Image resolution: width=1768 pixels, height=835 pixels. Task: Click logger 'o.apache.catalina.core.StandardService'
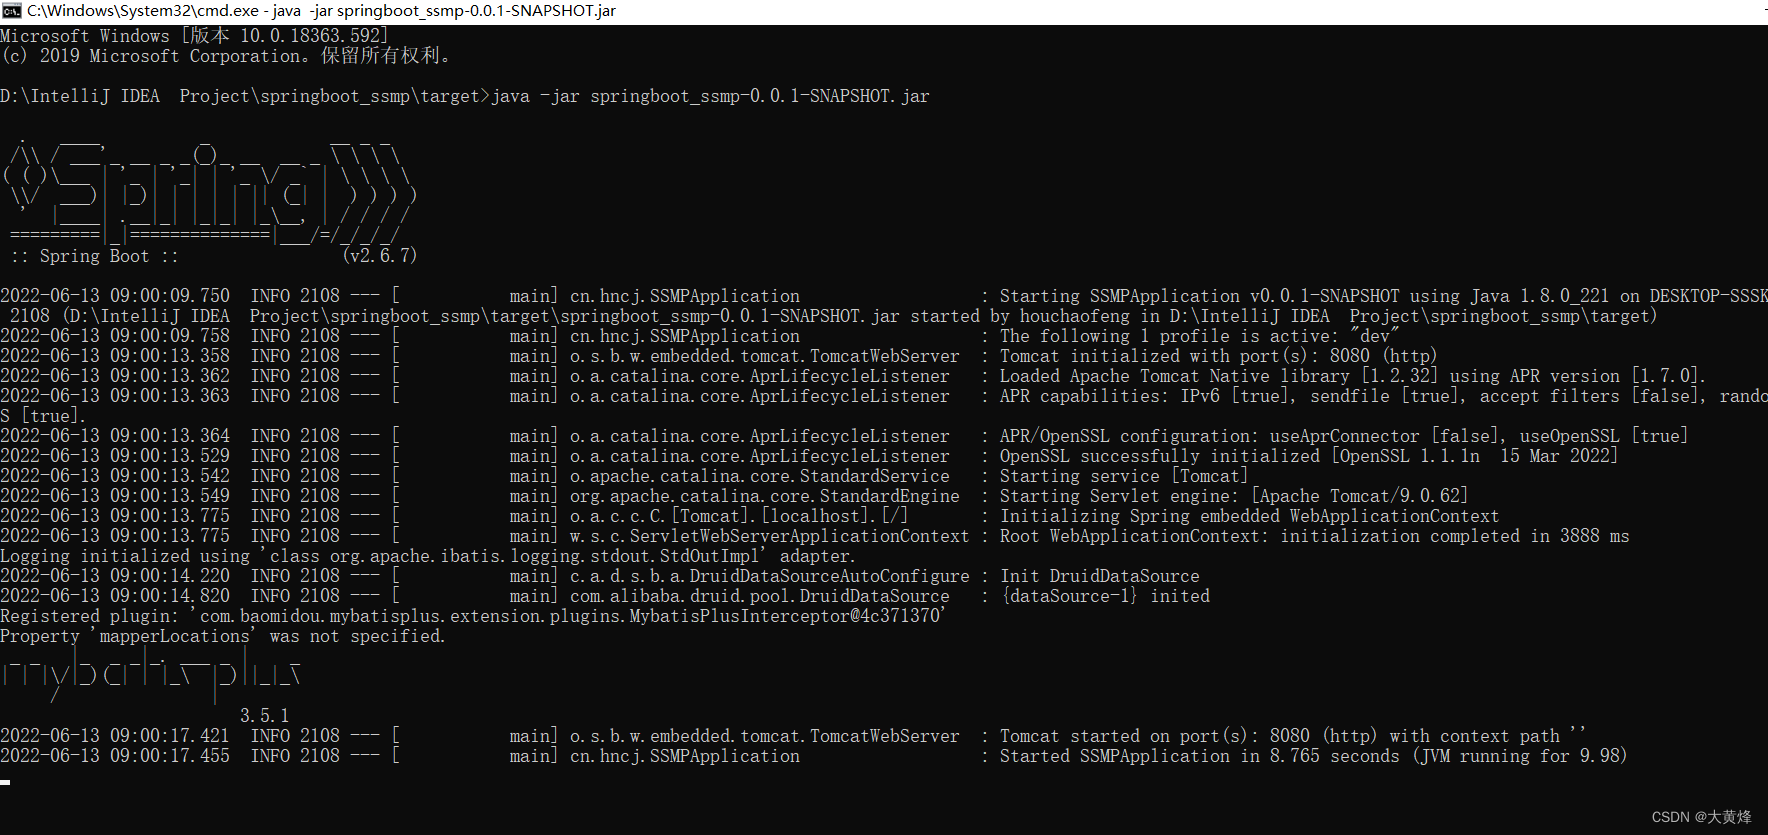(759, 476)
